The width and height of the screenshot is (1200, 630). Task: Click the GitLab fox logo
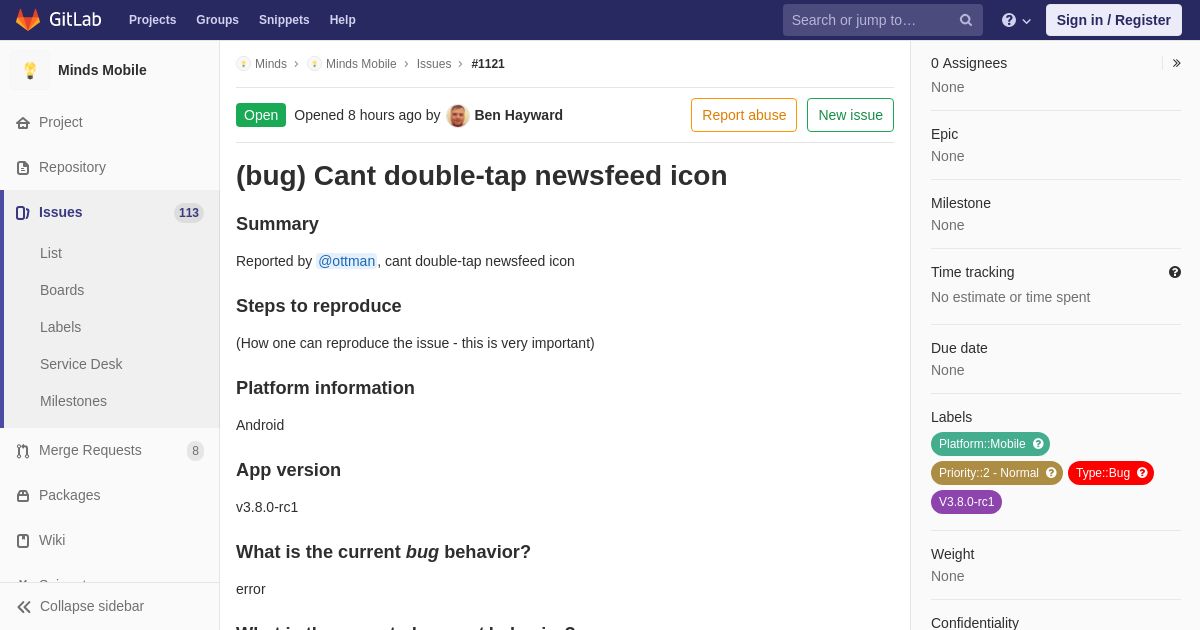coord(28,20)
